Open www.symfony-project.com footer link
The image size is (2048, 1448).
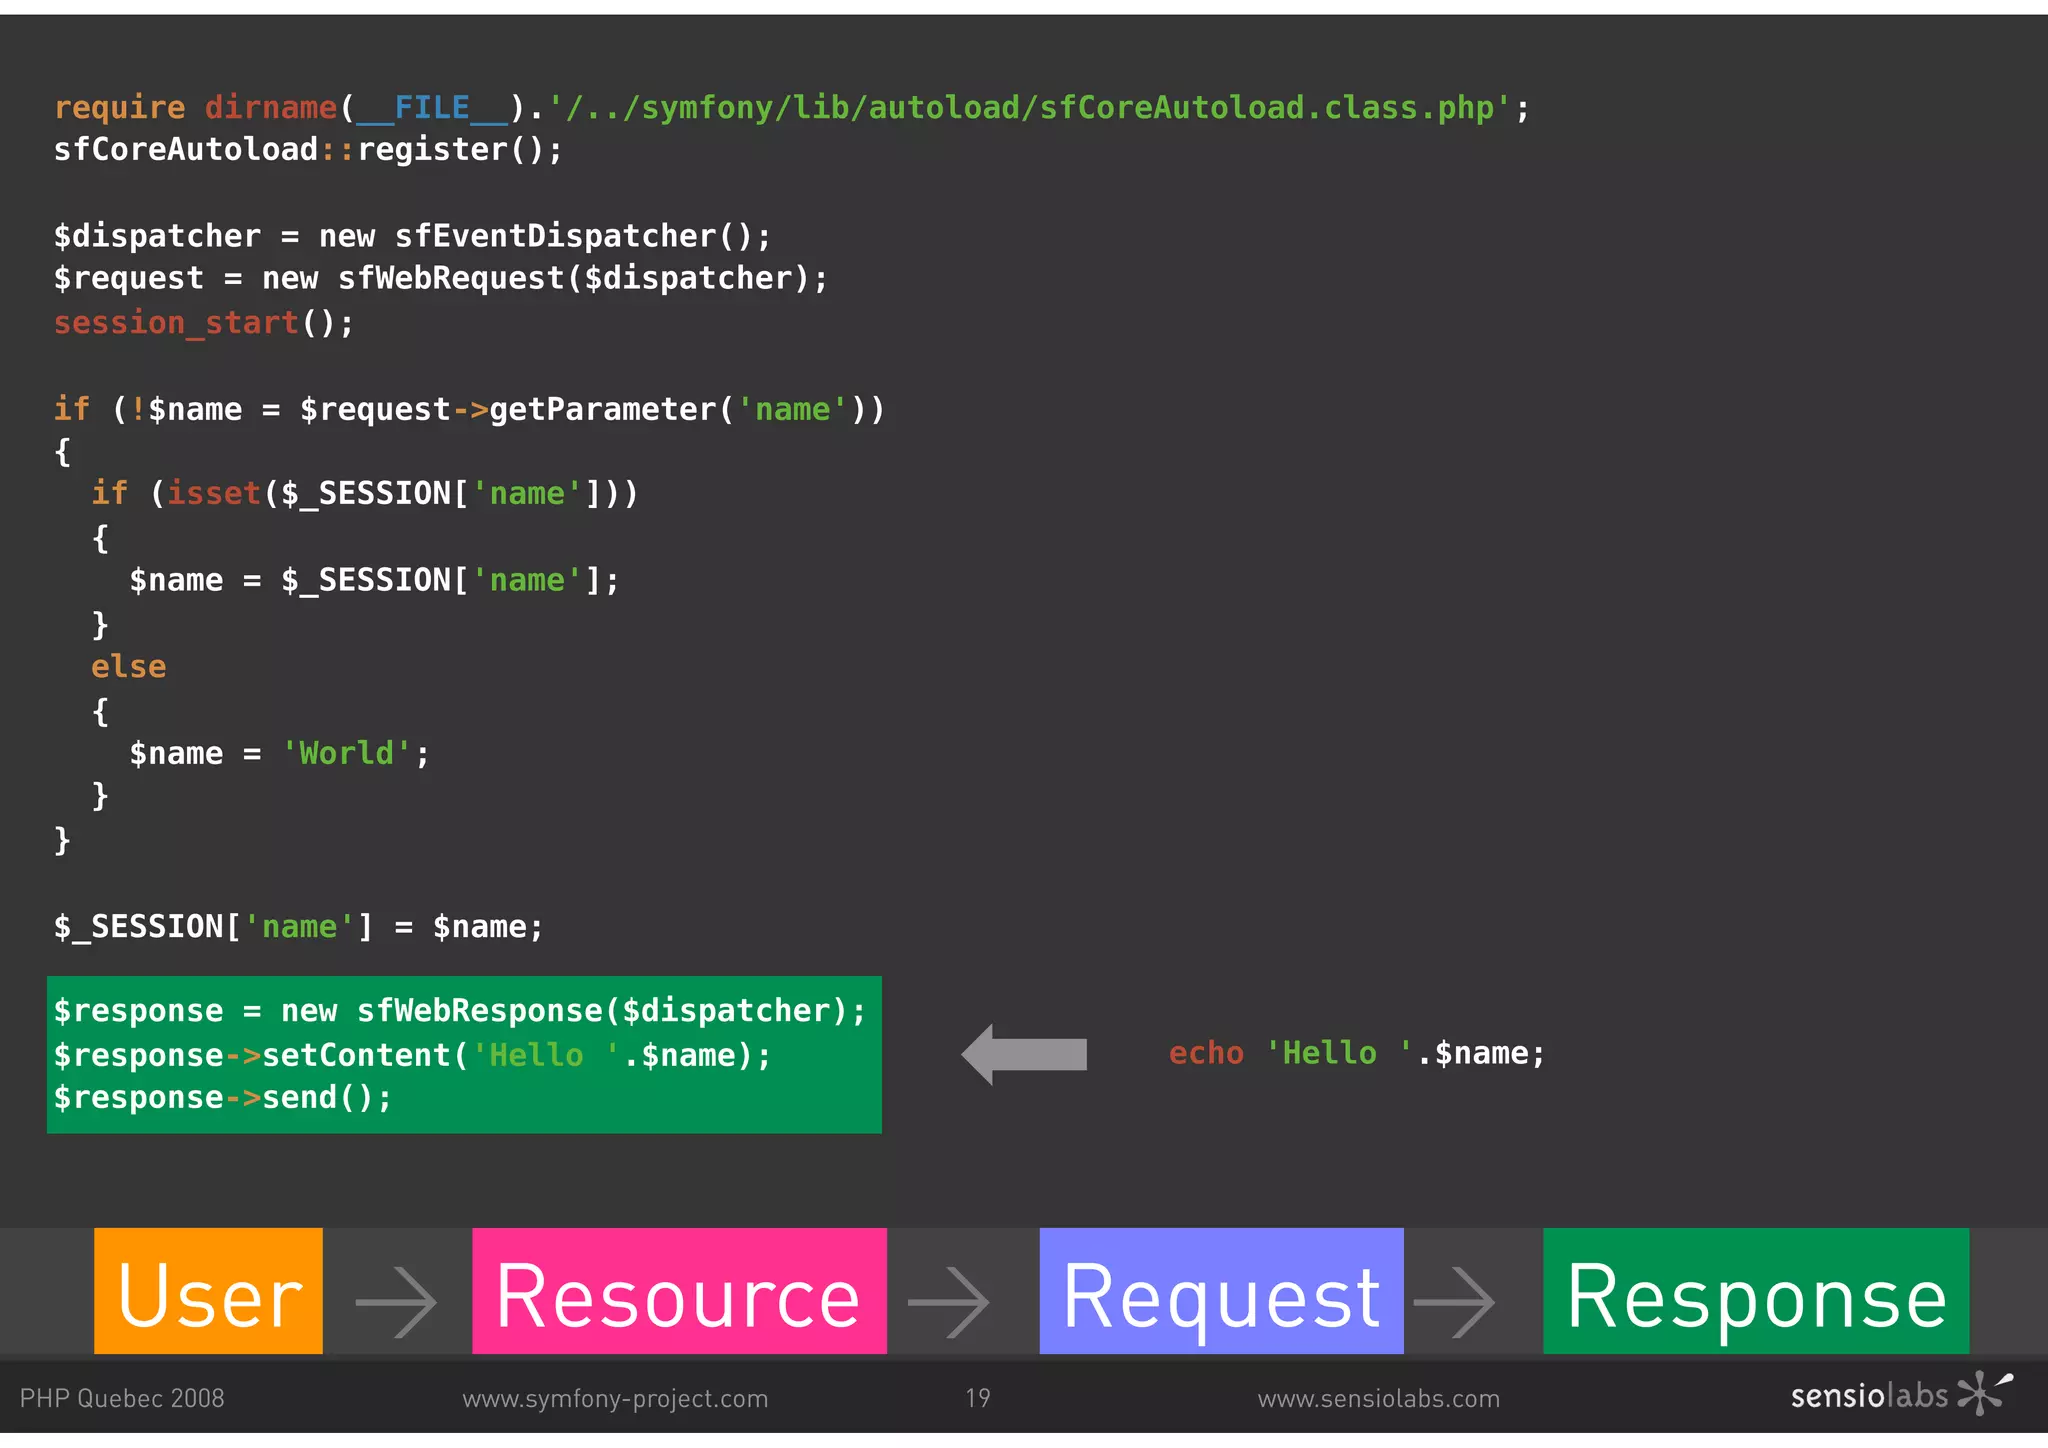(x=615, y=1398)
